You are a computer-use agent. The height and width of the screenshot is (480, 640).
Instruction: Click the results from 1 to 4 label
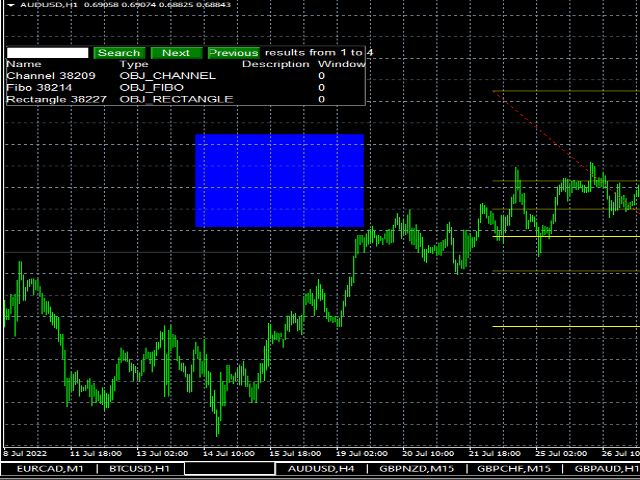coord(319,53)
